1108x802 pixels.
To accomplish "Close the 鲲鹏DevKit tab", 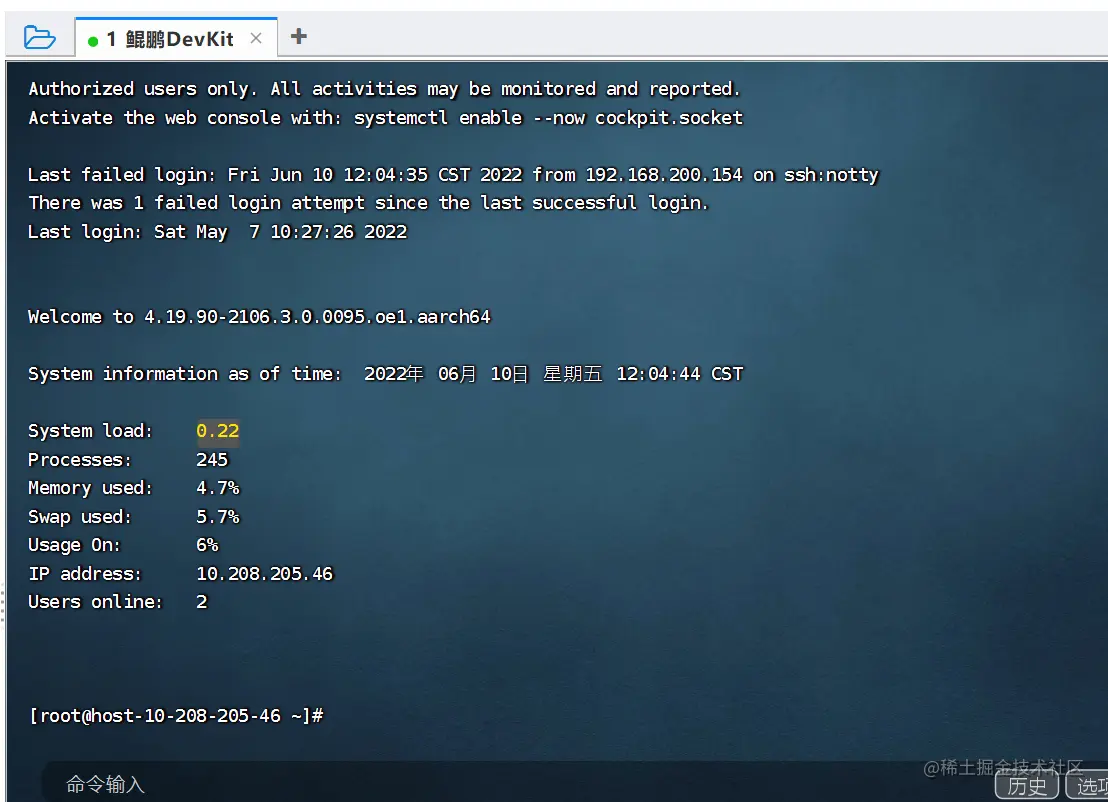I will [x=256, y=38].
